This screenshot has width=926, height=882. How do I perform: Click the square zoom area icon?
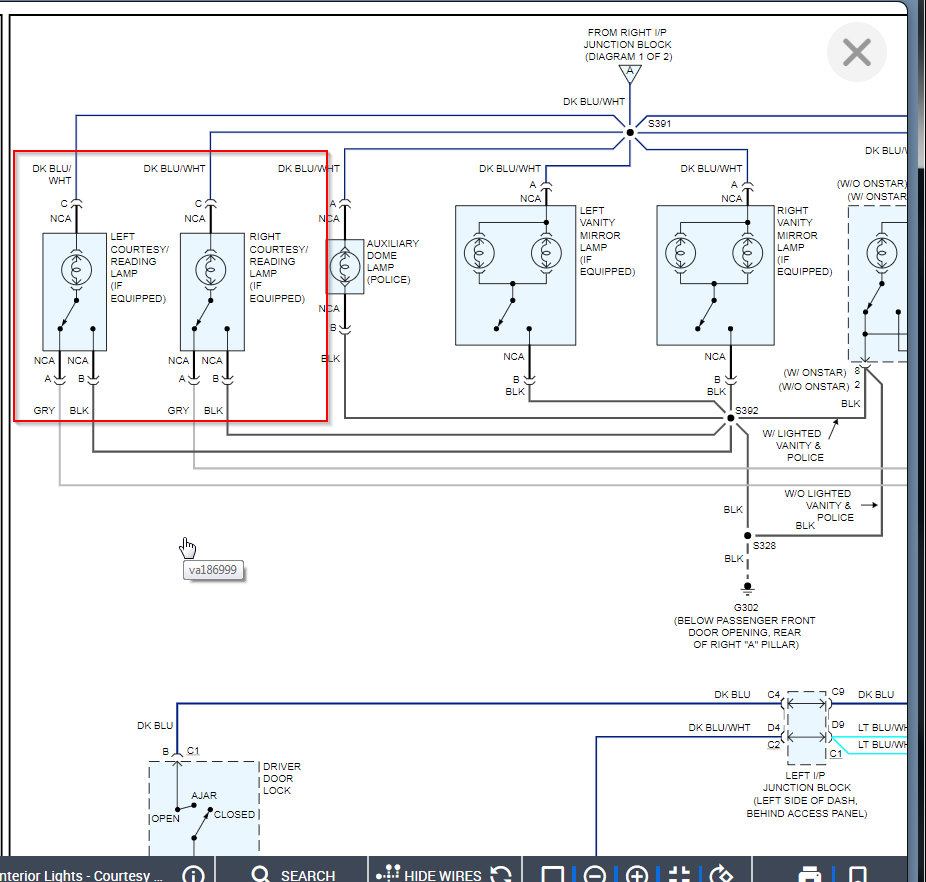coord(553,874)
